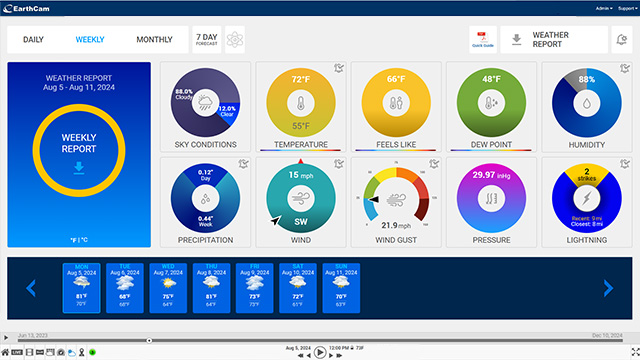The image size is (640, 360).
Task: Toggle the alert icon on the Lightning tile
Action: (x=625, y=164)
